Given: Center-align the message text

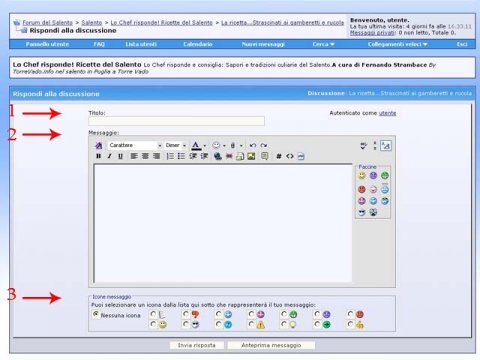Looking at the screenshot, I should (145, 156).
